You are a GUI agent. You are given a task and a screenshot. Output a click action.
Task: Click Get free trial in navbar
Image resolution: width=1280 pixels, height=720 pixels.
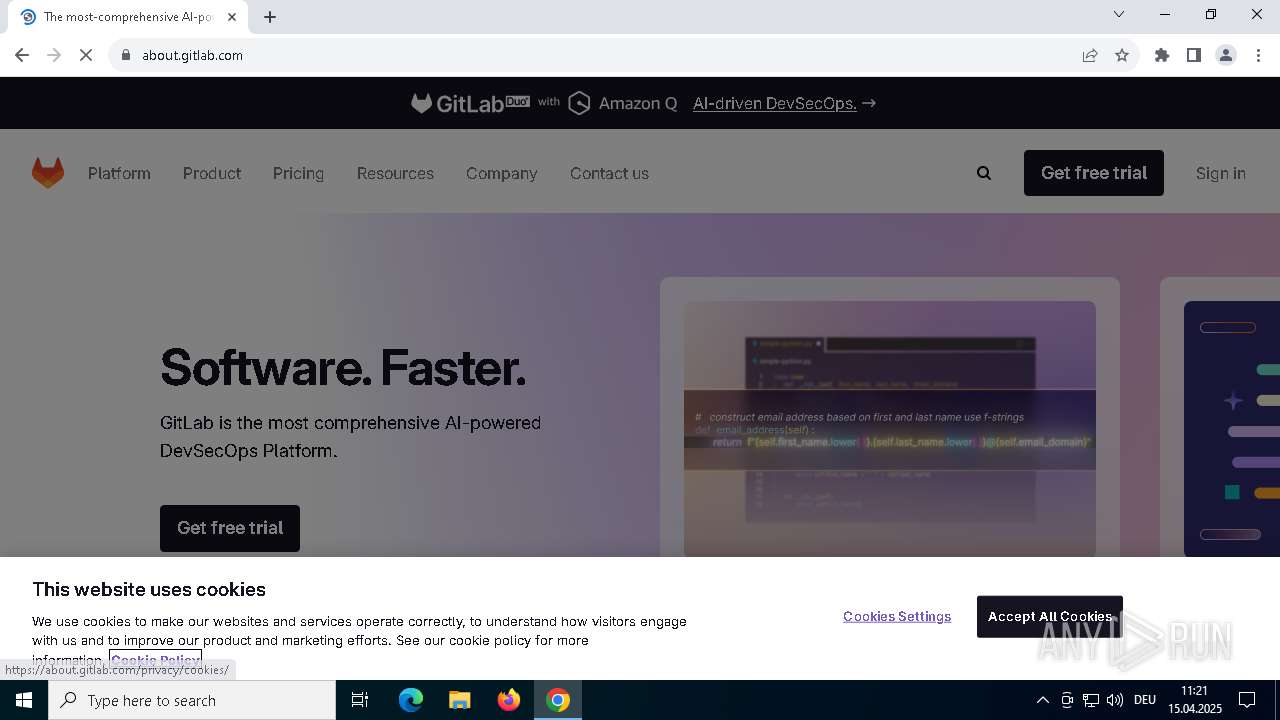coord(1094,173)
